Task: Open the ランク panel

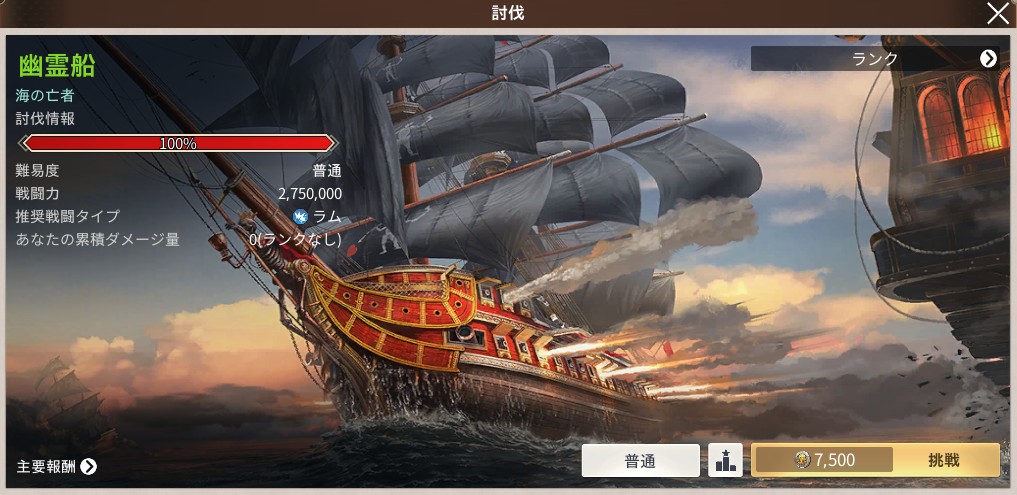Action: pos(875,58)
